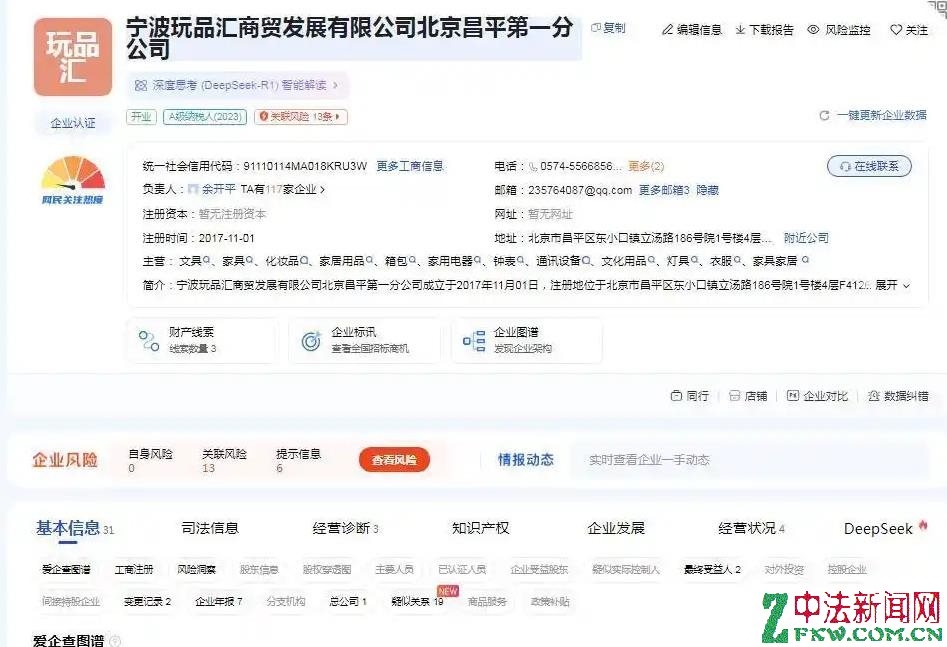This screenshot has width=947, height=647.
Task: Find 附近公司 nearby companies
Action: (806, 238)
